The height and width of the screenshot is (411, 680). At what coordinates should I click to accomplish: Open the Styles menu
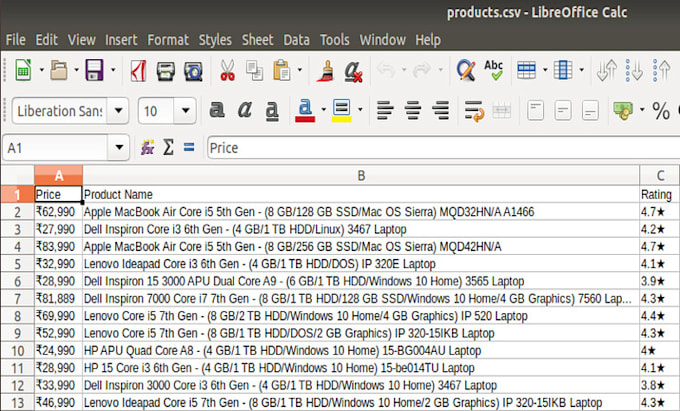(215, 40)
